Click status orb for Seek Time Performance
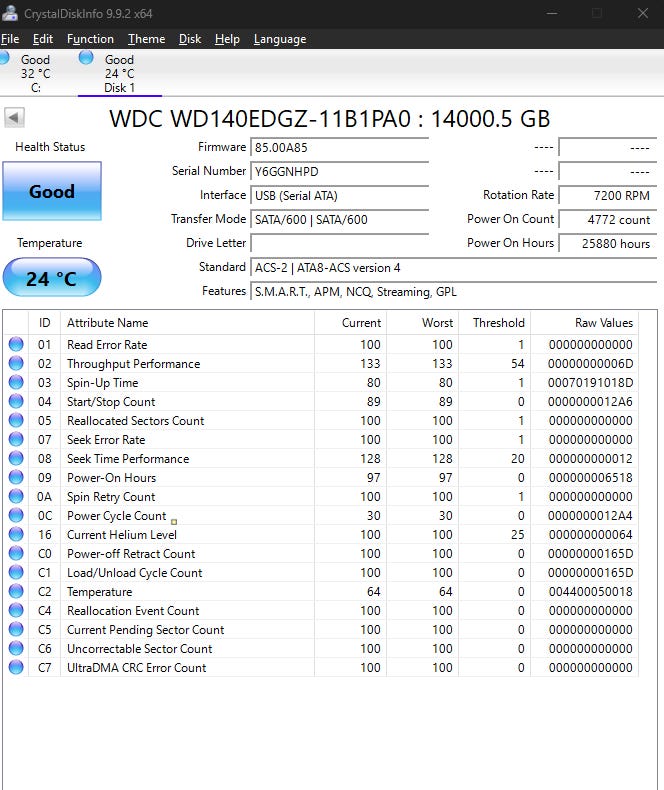This screenshot has width=664, height=790. (x=16, y=458)
